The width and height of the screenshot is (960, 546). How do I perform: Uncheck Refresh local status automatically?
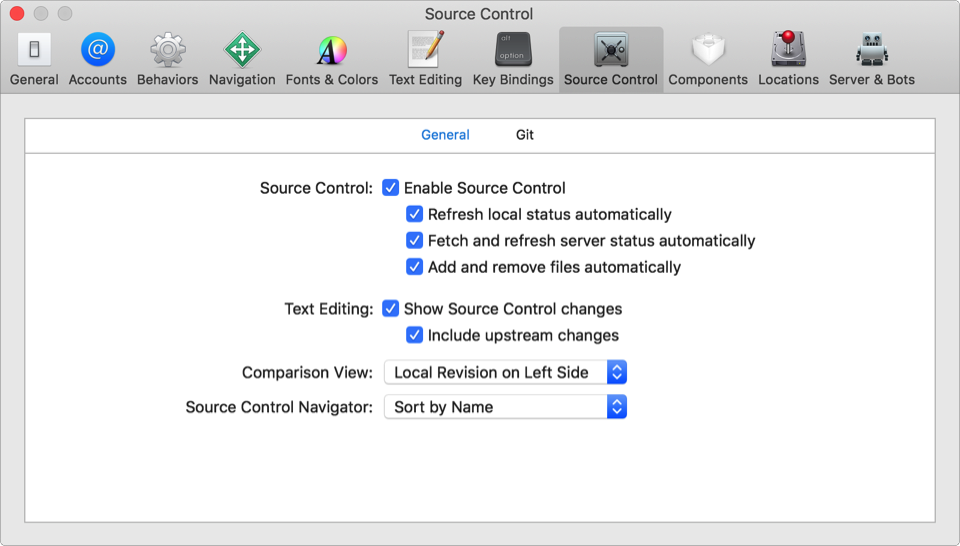coord(415,214)
